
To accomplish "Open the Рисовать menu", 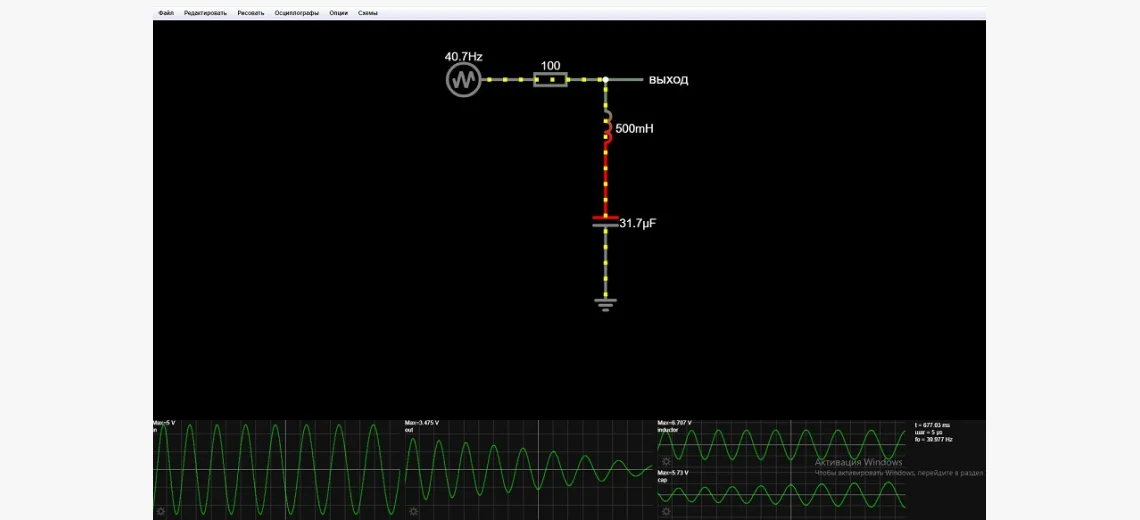I will click(x=251, y=13).
